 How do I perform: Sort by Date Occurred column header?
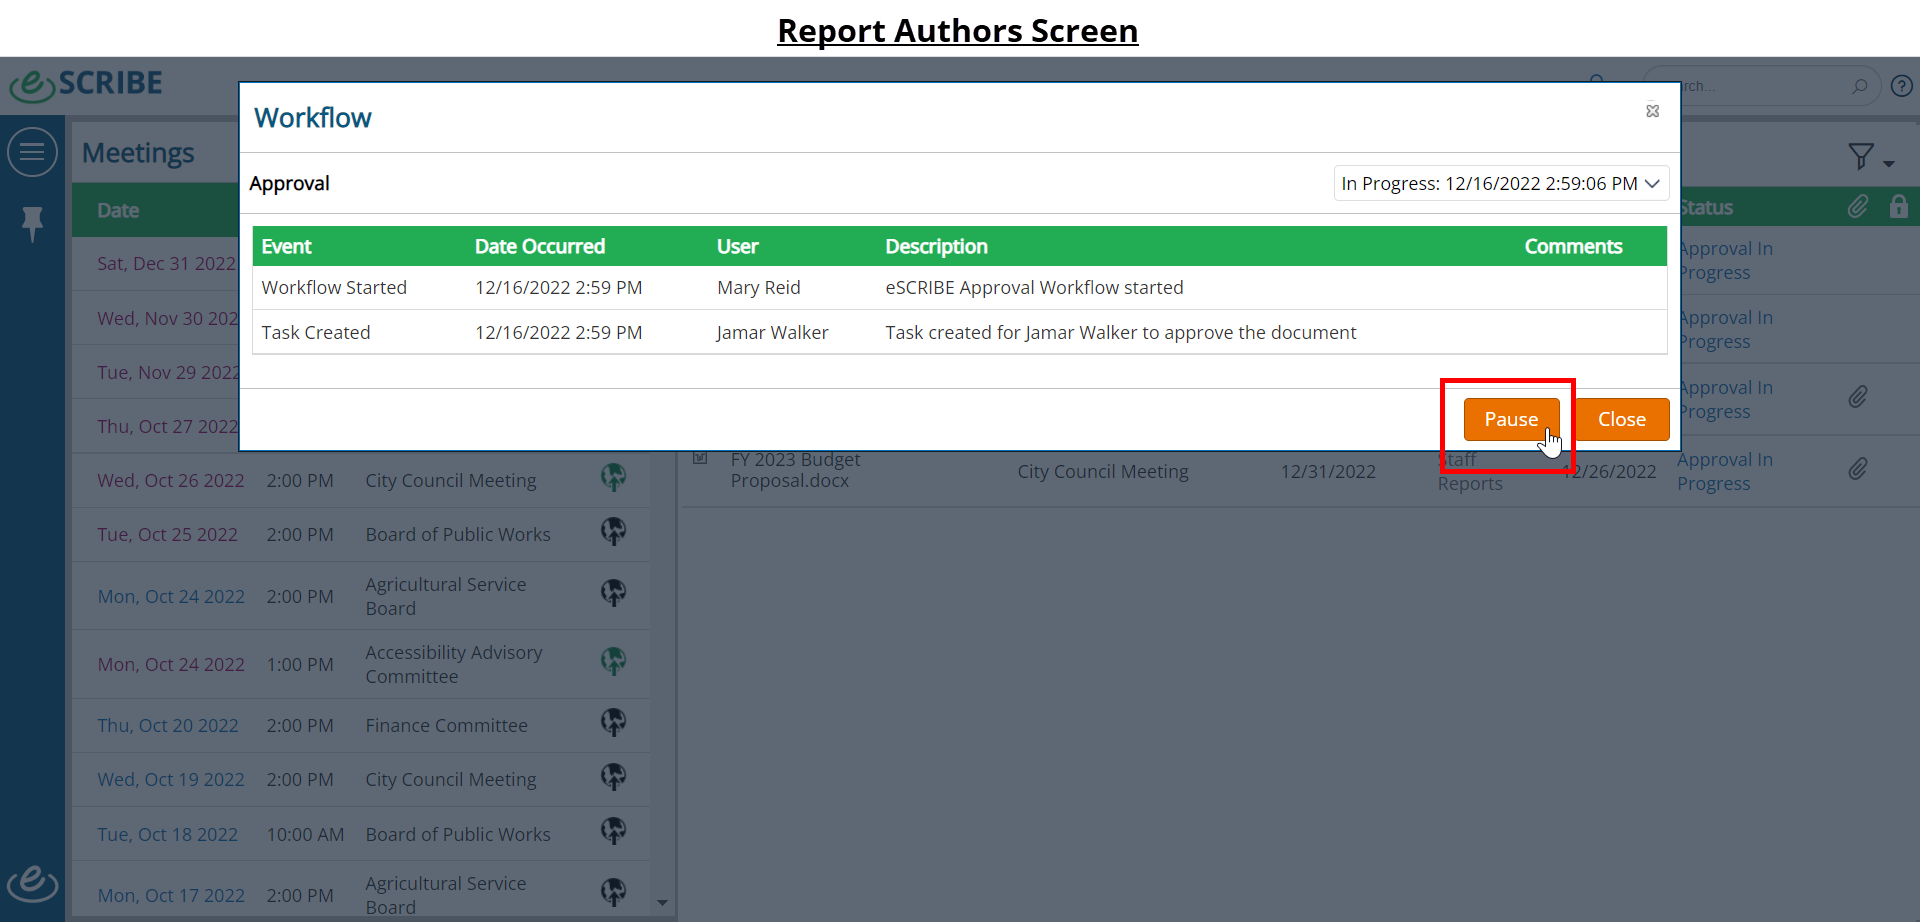tap(540, 246)
